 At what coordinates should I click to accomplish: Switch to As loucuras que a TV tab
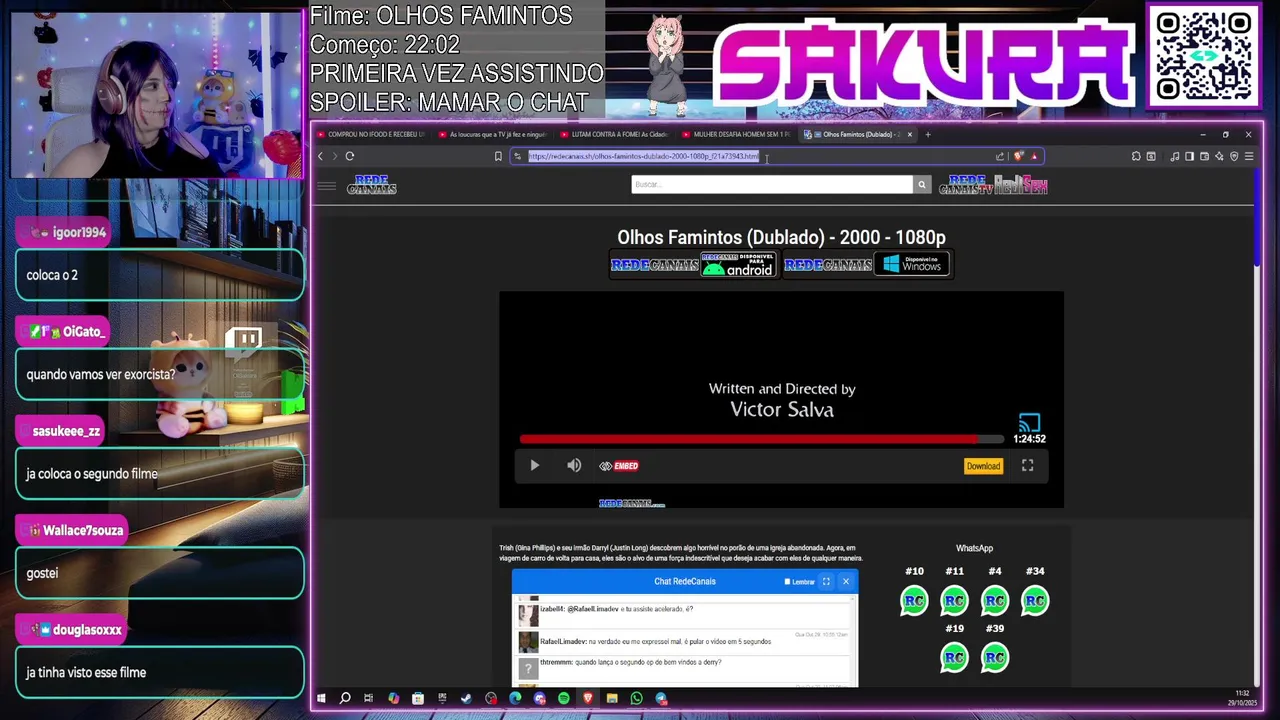tap(493, 134)
